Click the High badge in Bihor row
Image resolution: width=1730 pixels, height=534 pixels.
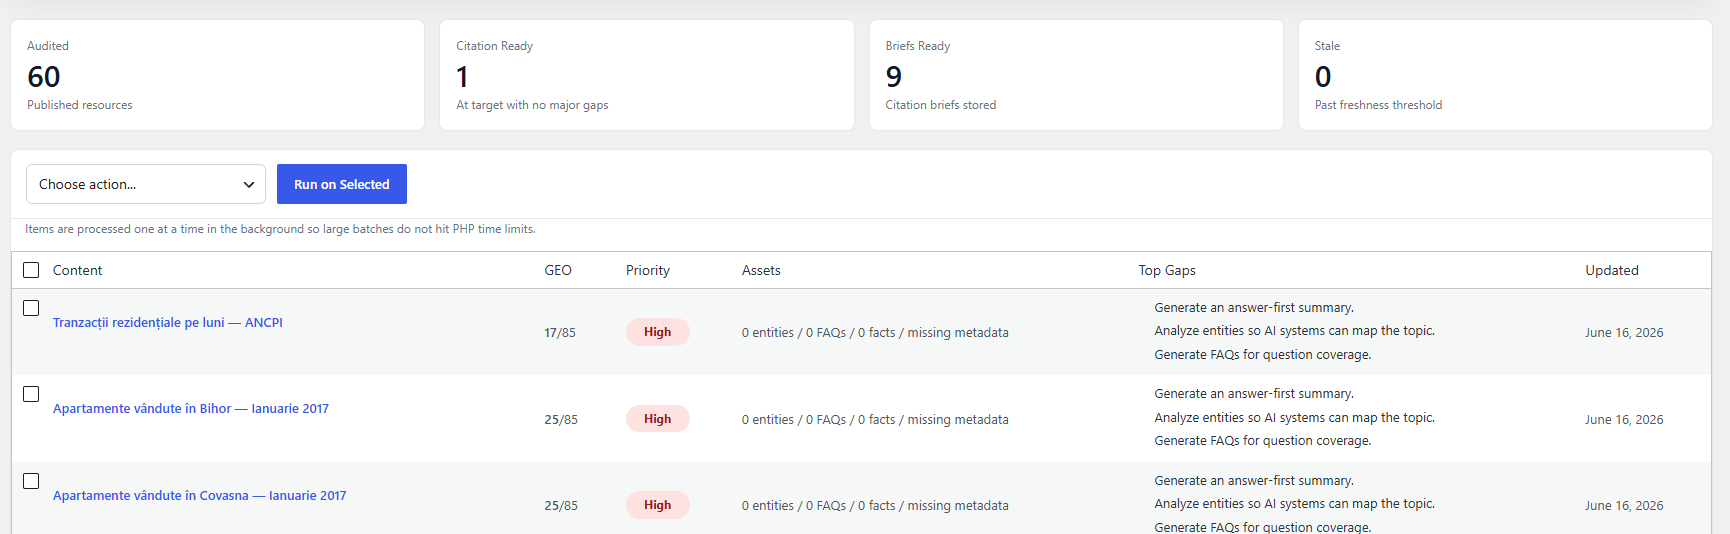click(x=658, y=419)
